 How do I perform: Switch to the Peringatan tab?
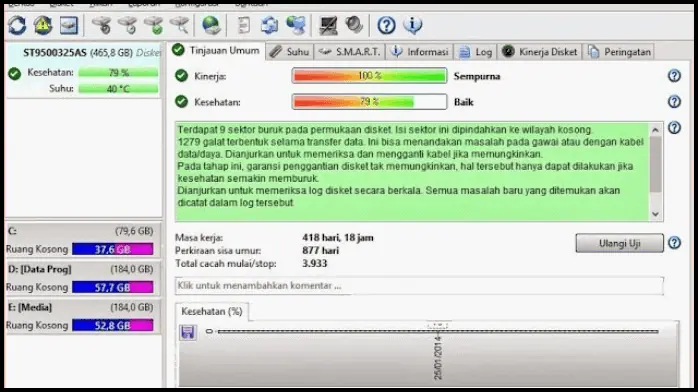(620, 52)
